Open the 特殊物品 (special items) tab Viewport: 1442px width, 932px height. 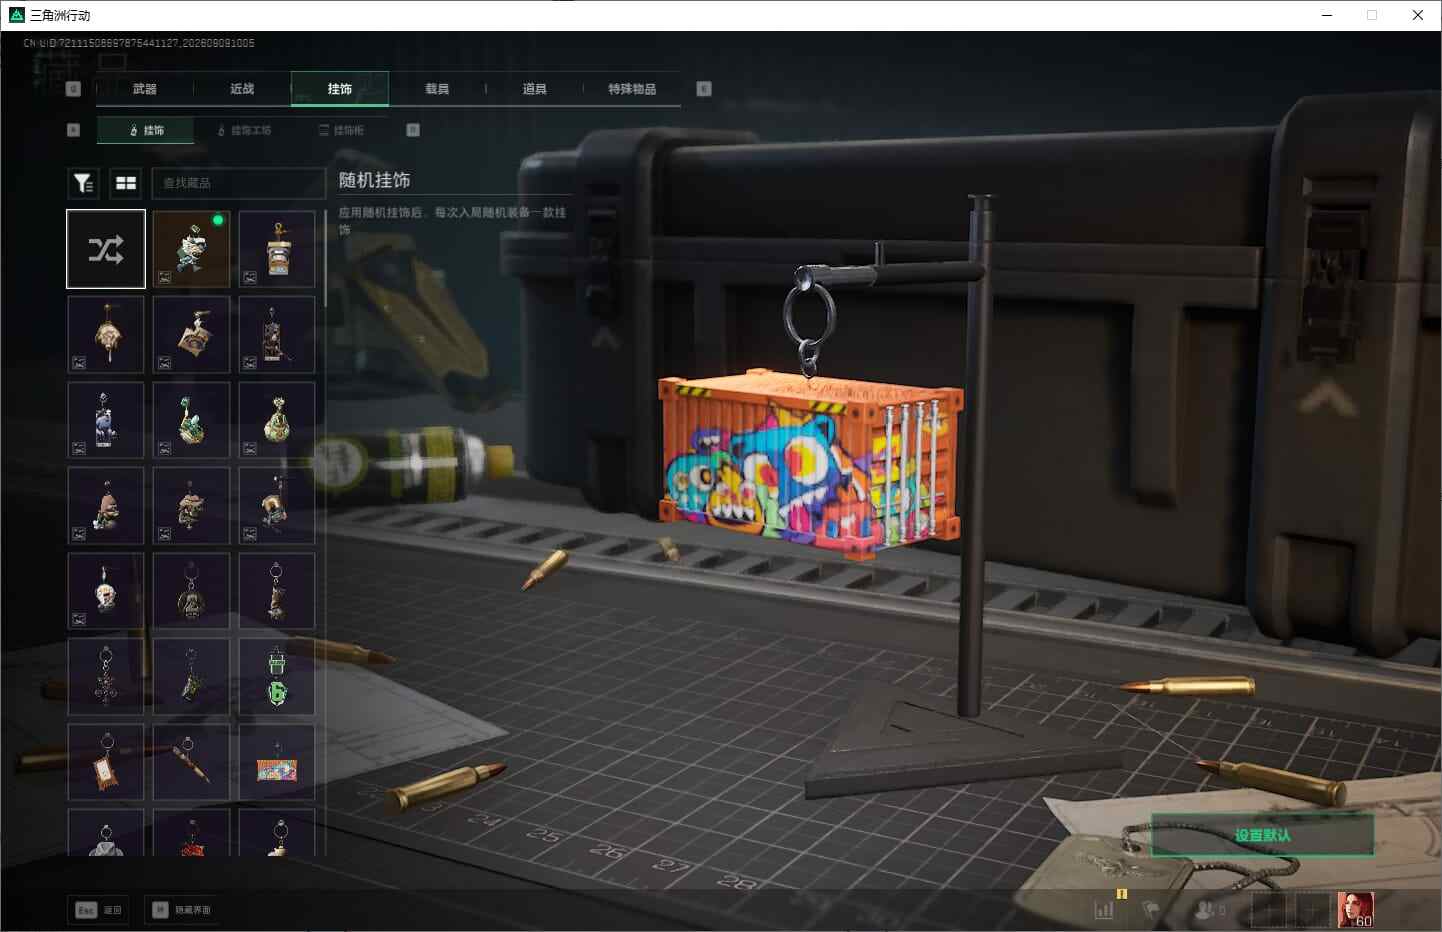[x=632, y=89]
